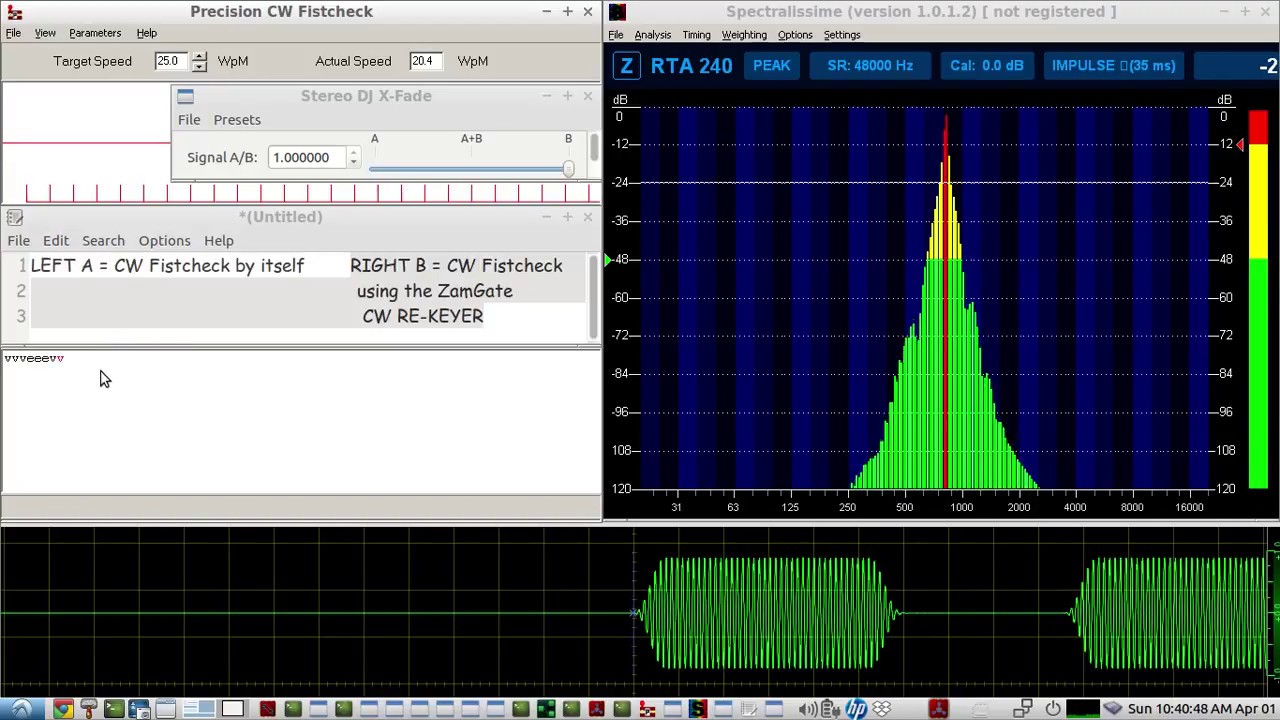
Task: Open Help menu in Precision CW Fistcheck
Action: pyautogui.click(x=146, y=33)
